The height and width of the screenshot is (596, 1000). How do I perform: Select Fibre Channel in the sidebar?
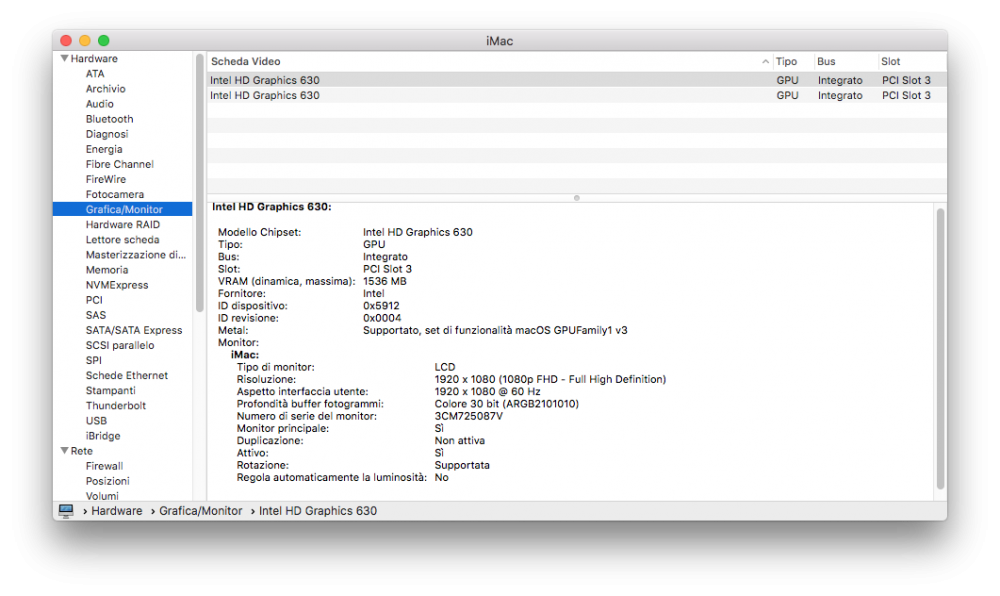(120, 164)
